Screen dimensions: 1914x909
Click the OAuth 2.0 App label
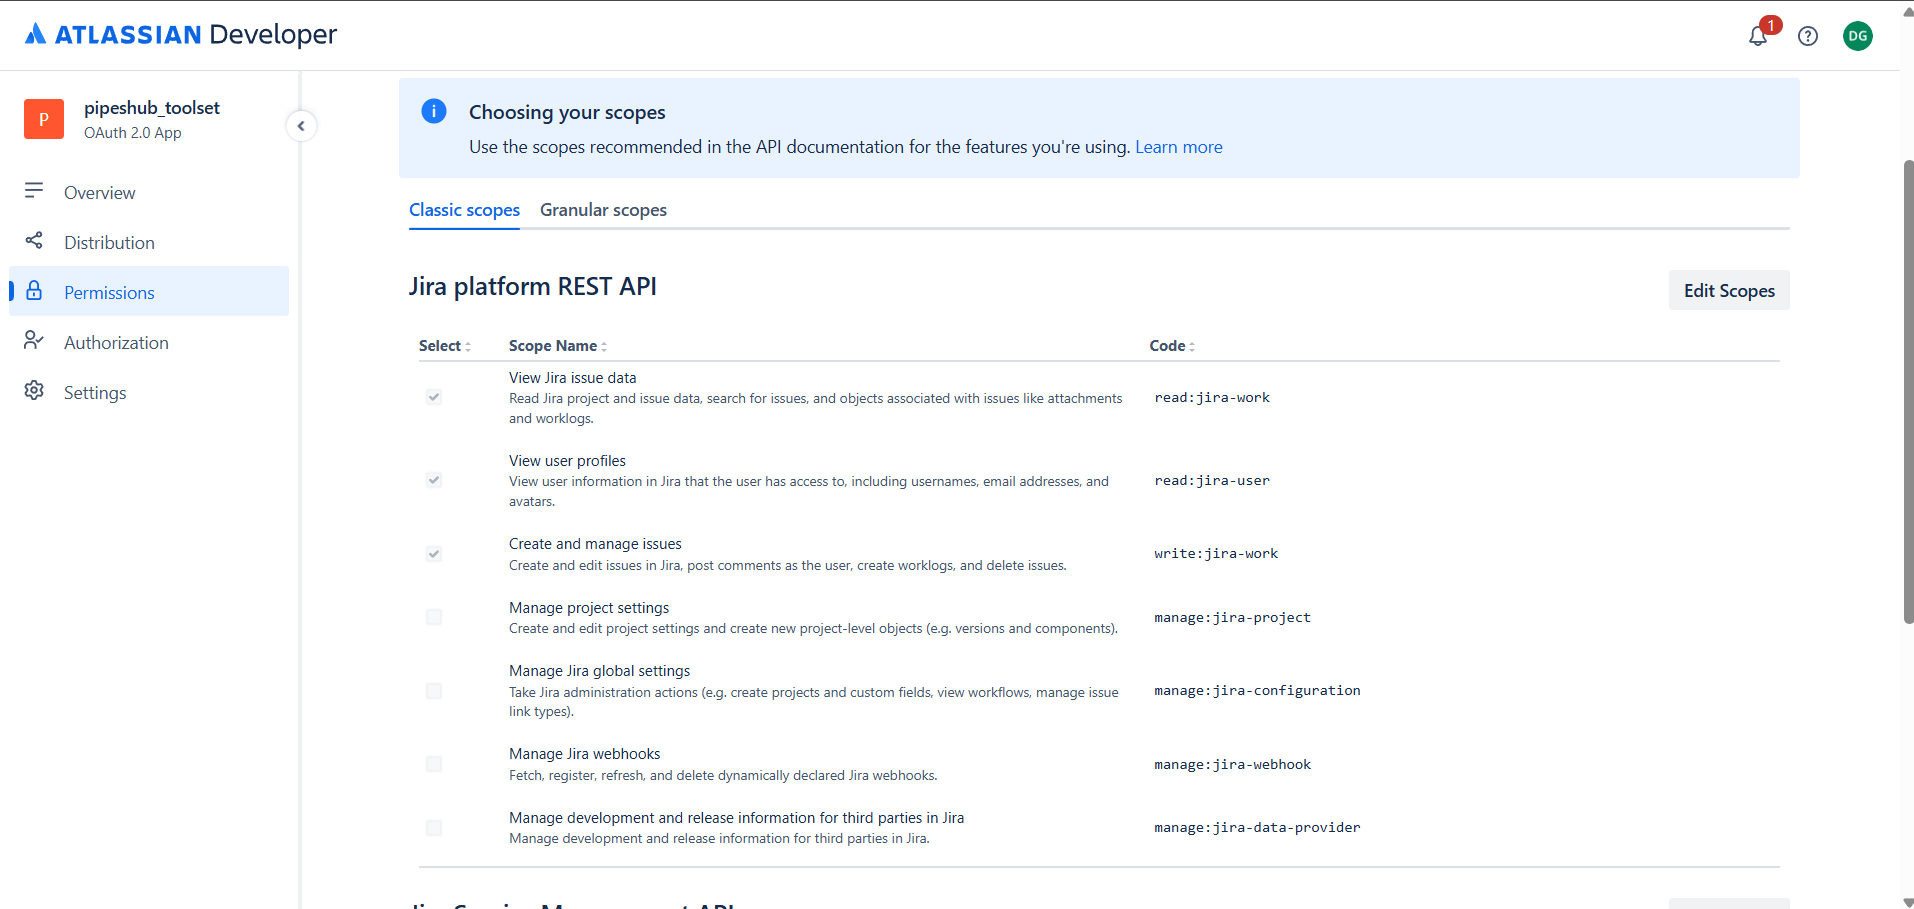(133, 133)
